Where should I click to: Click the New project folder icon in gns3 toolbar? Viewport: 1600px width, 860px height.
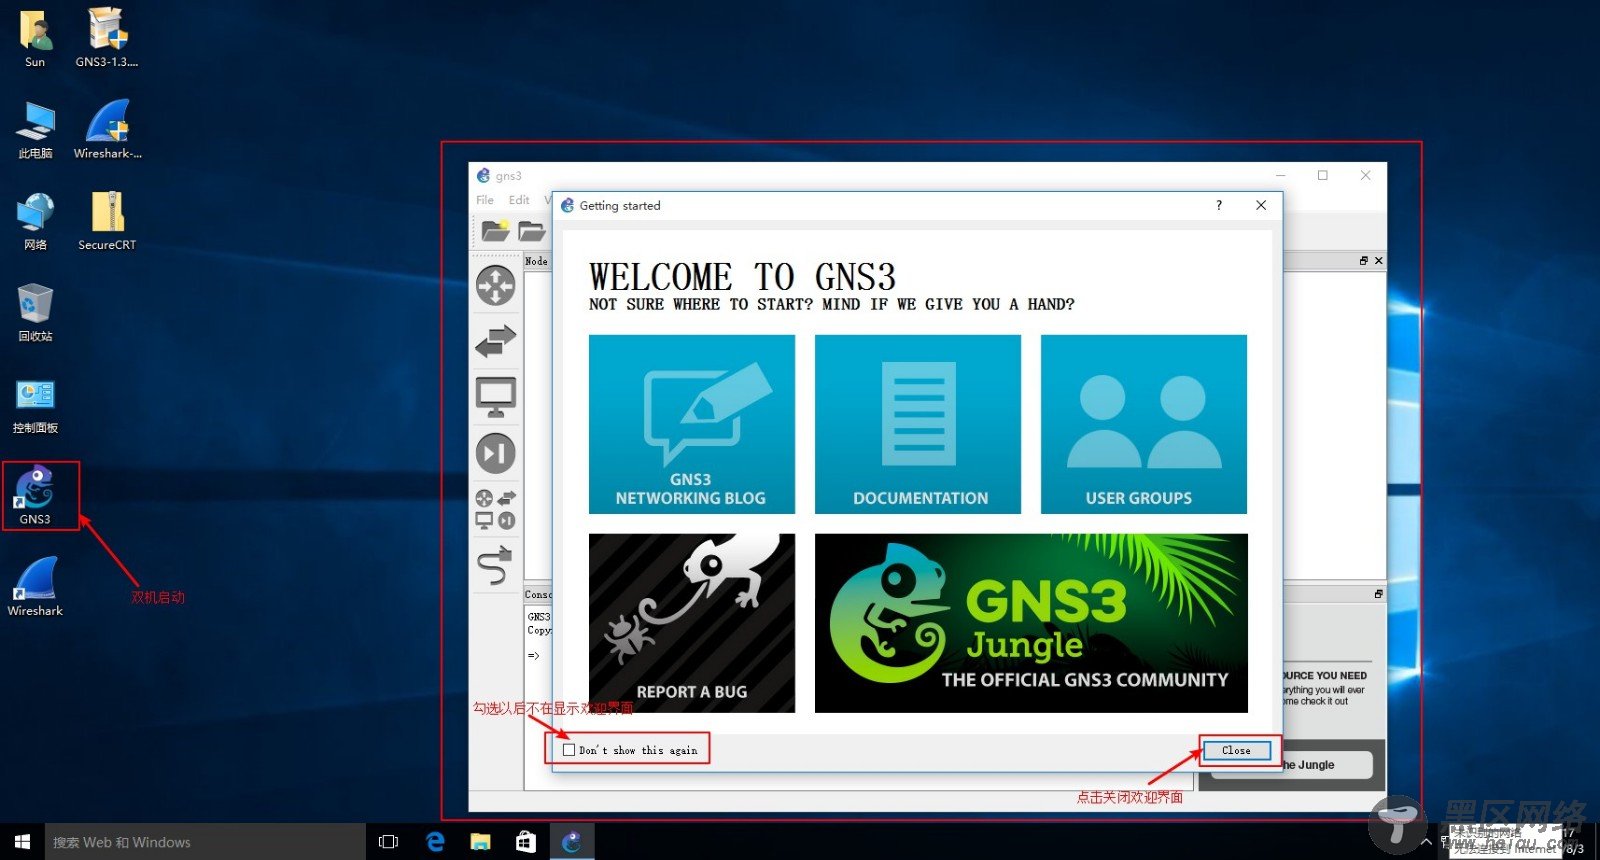point(495,231)
